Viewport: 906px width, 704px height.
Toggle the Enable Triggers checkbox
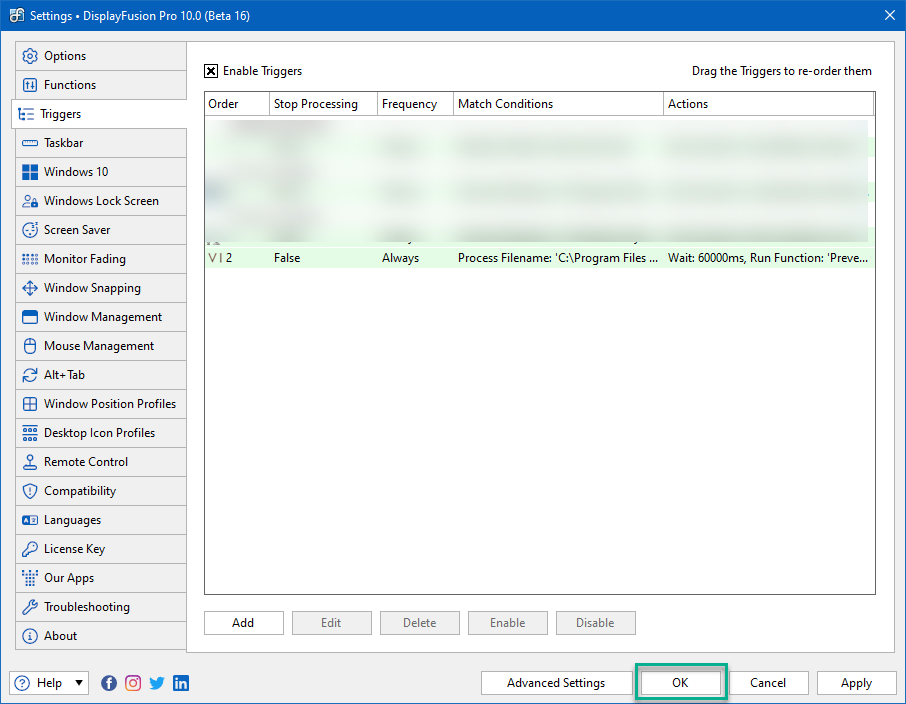(x=211, y=71)
